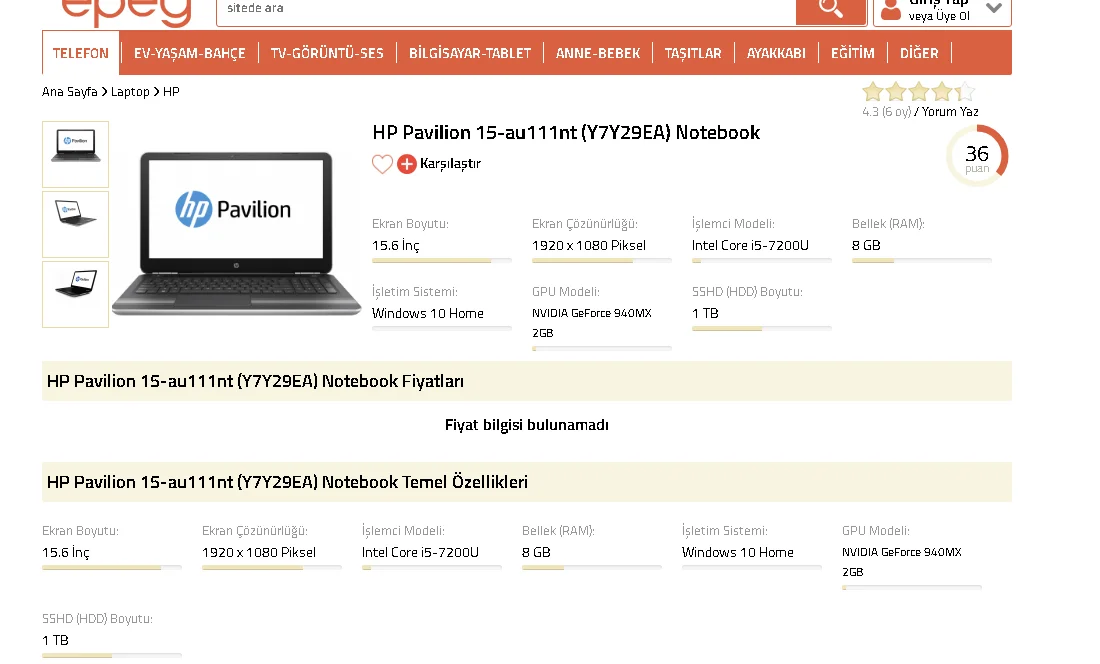Click the search magnifier button
The height and width of the screenshot is (664, 1100).
tap(831, 10)
